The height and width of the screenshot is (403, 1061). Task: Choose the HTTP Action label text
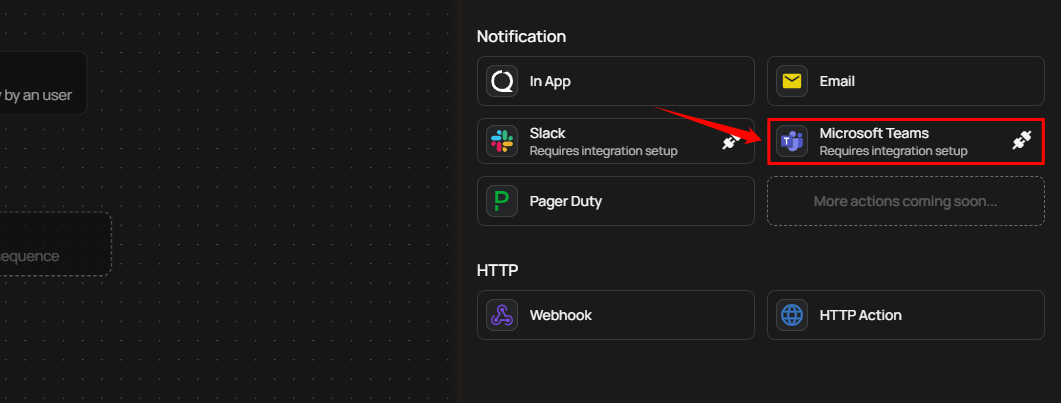click(x=860, y=315)
